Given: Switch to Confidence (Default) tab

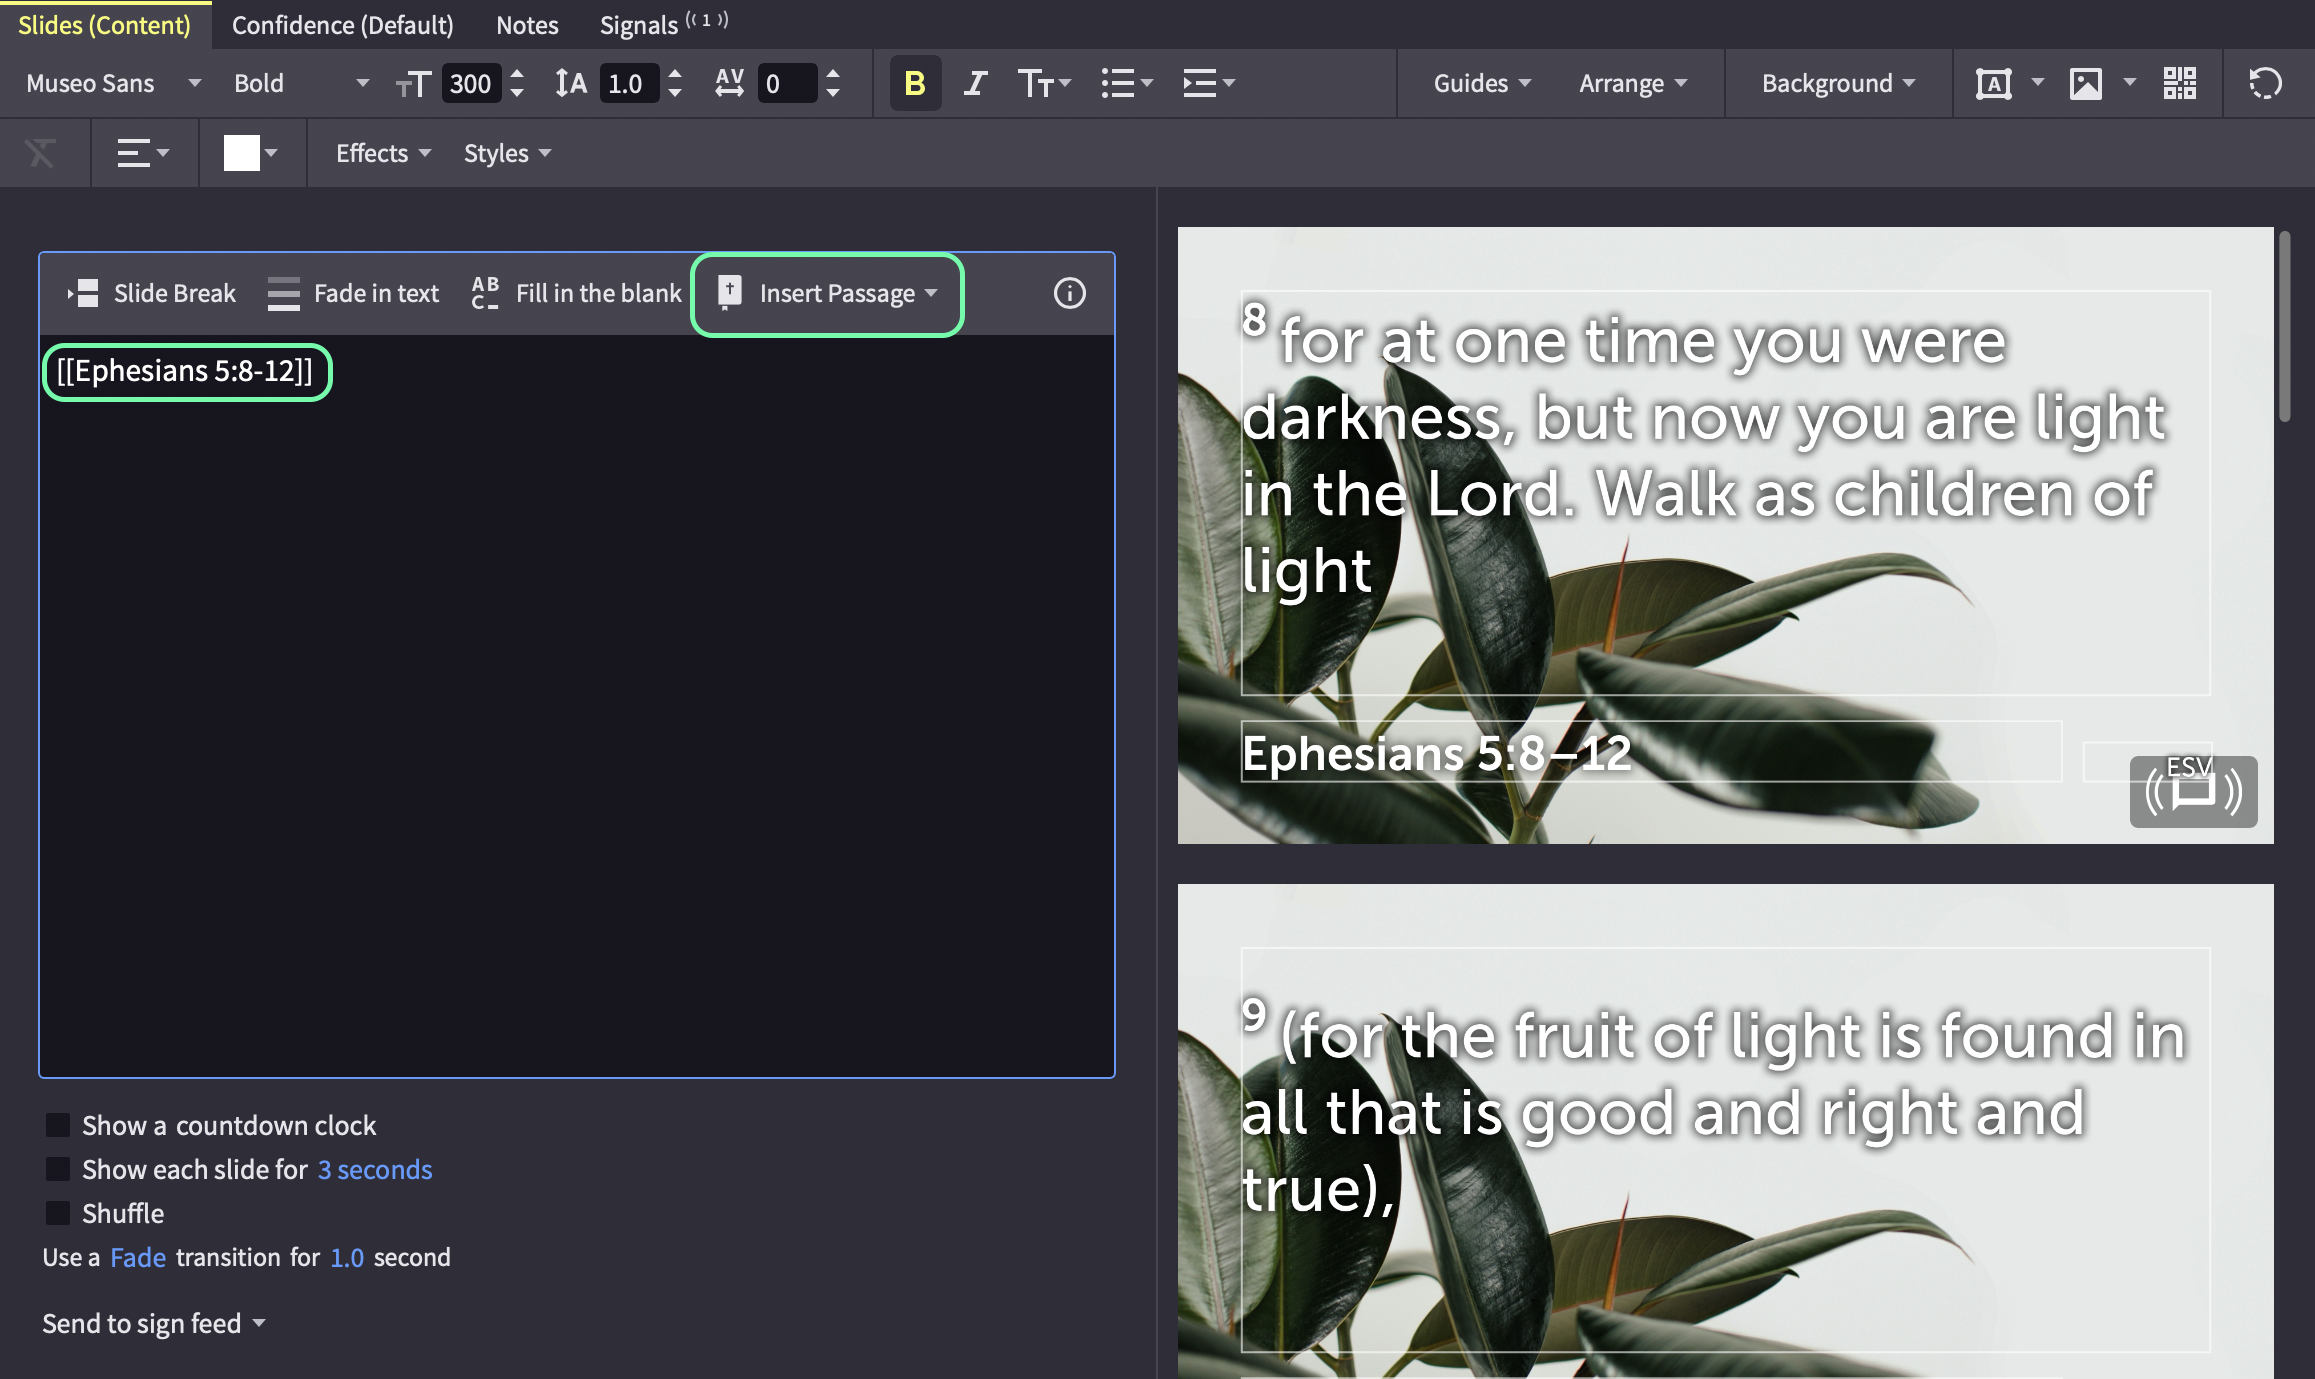Looking at the screenshot, I should [x=343, y=25].
